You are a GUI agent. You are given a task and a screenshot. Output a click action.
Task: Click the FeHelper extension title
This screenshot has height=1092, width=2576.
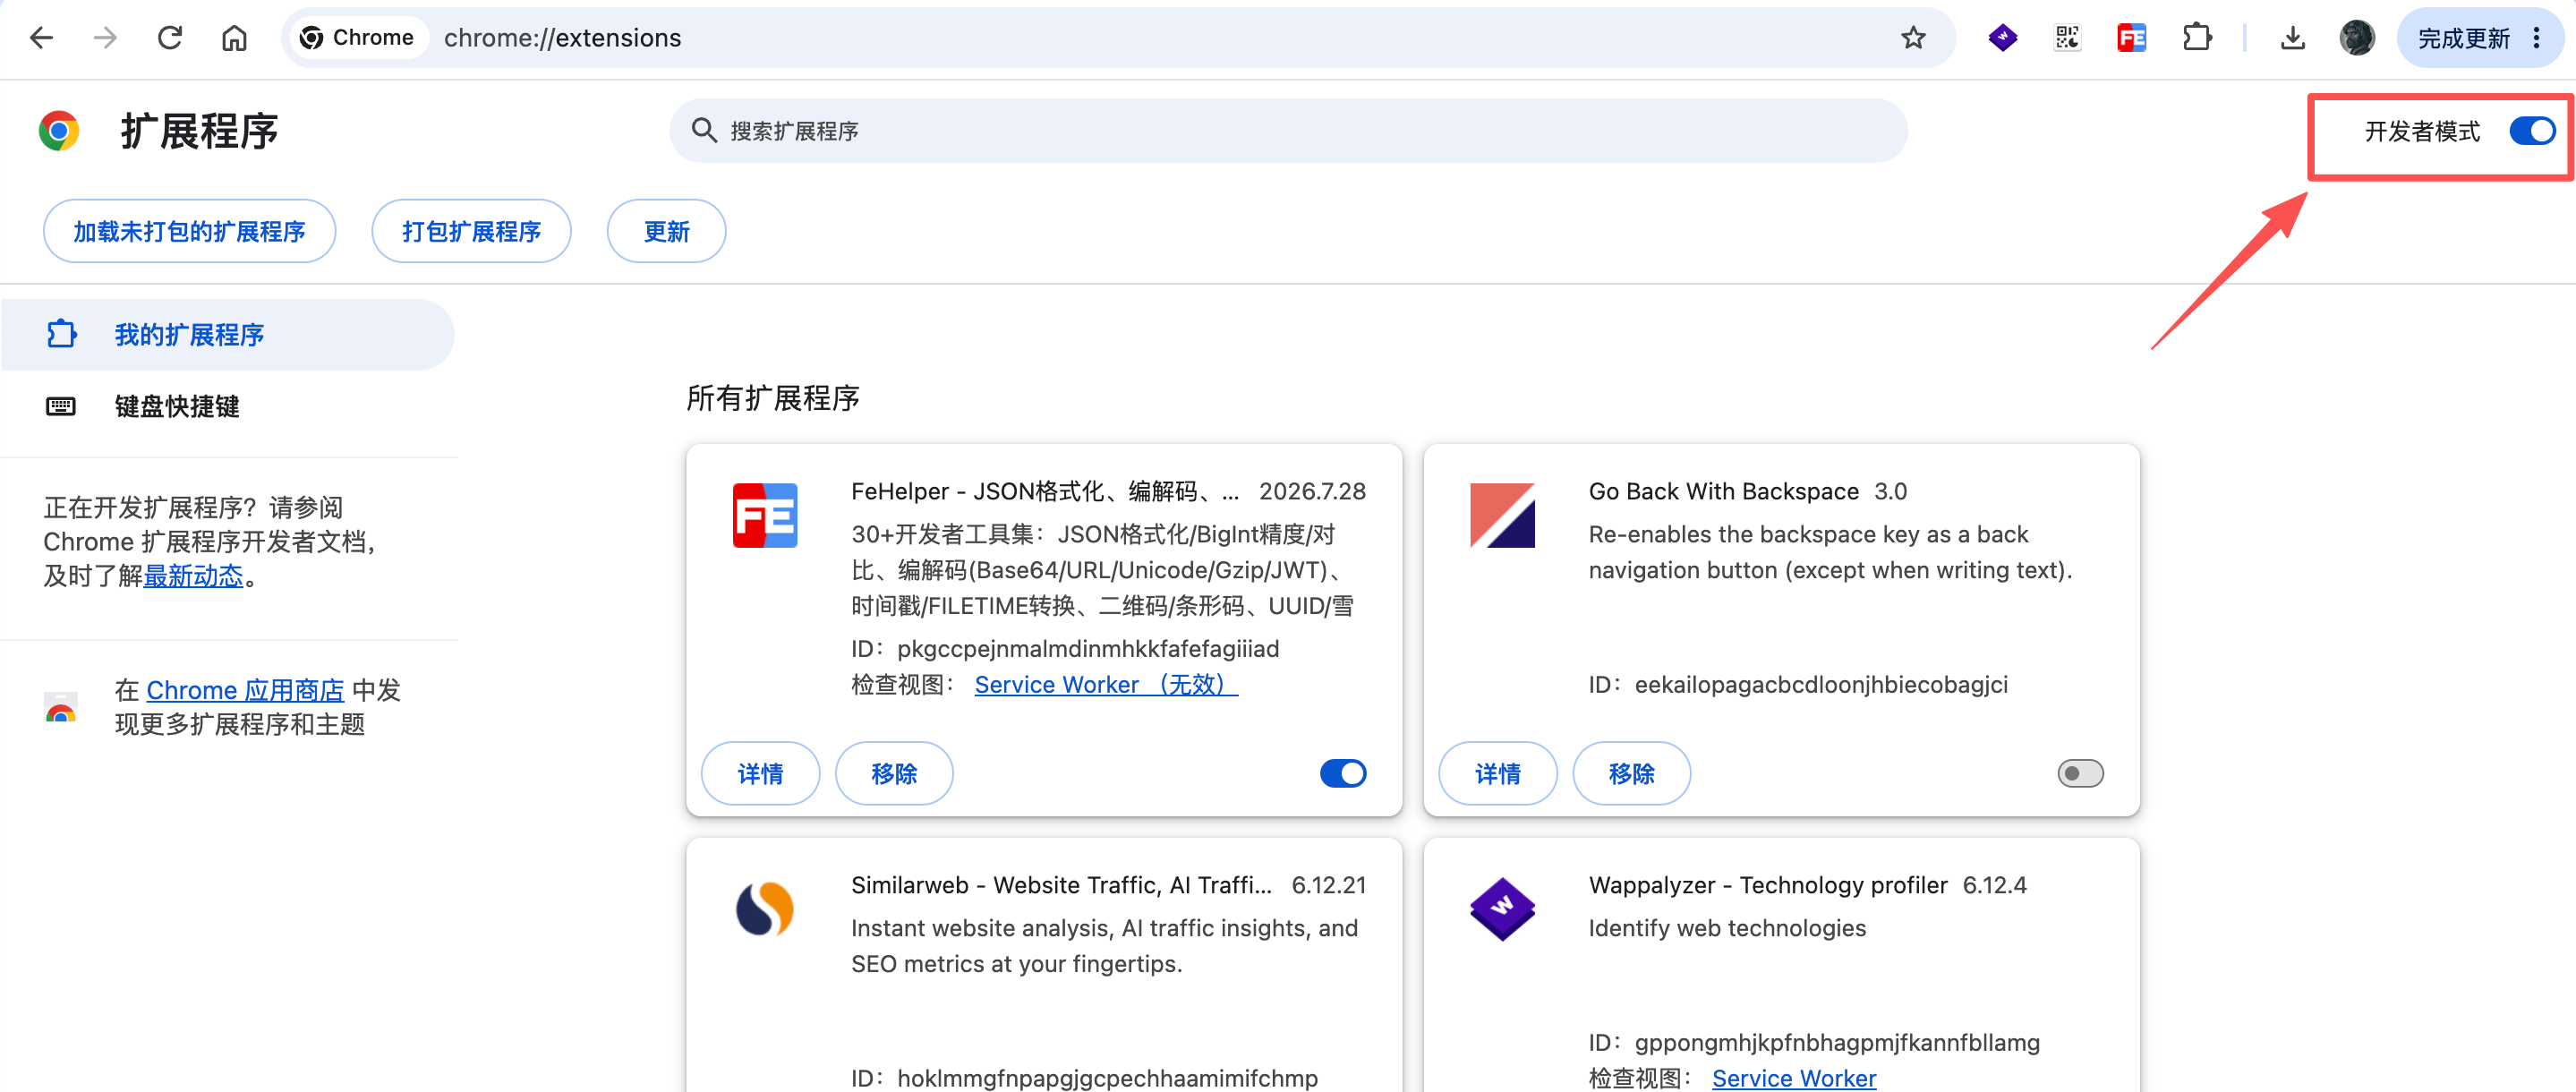[1045, 491]
